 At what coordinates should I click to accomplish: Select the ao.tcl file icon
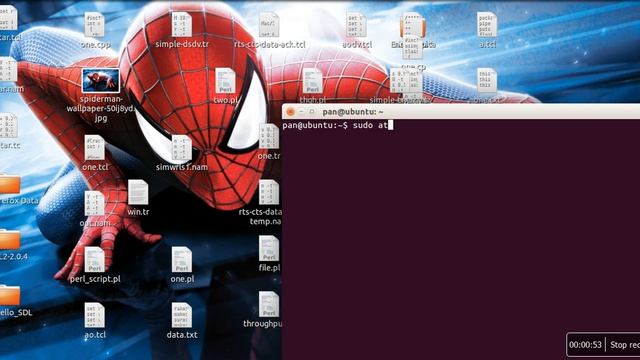[95, 315]
